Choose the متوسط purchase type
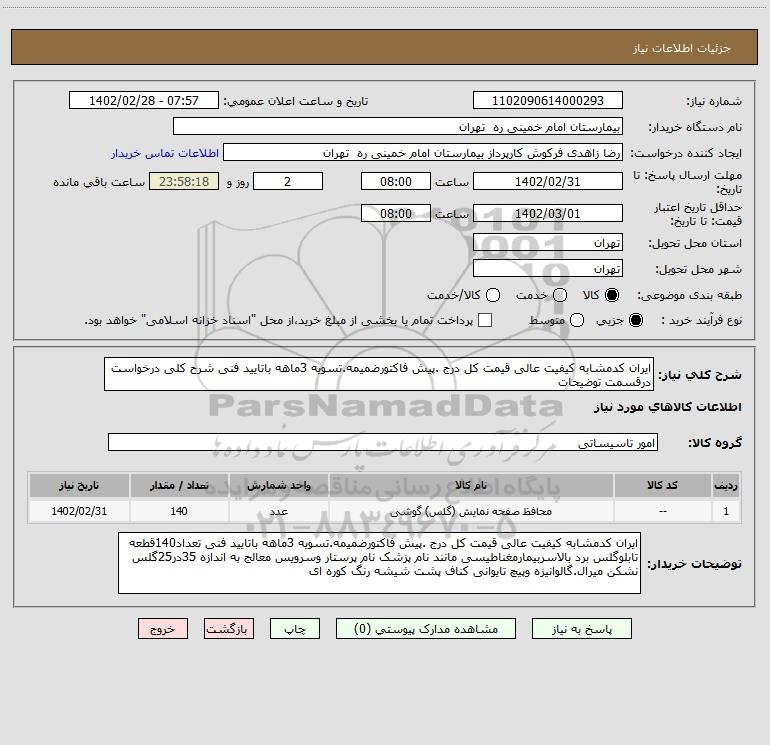Image resolution: width=770 pixels, height=745 pixels. [x=577, y=320]
